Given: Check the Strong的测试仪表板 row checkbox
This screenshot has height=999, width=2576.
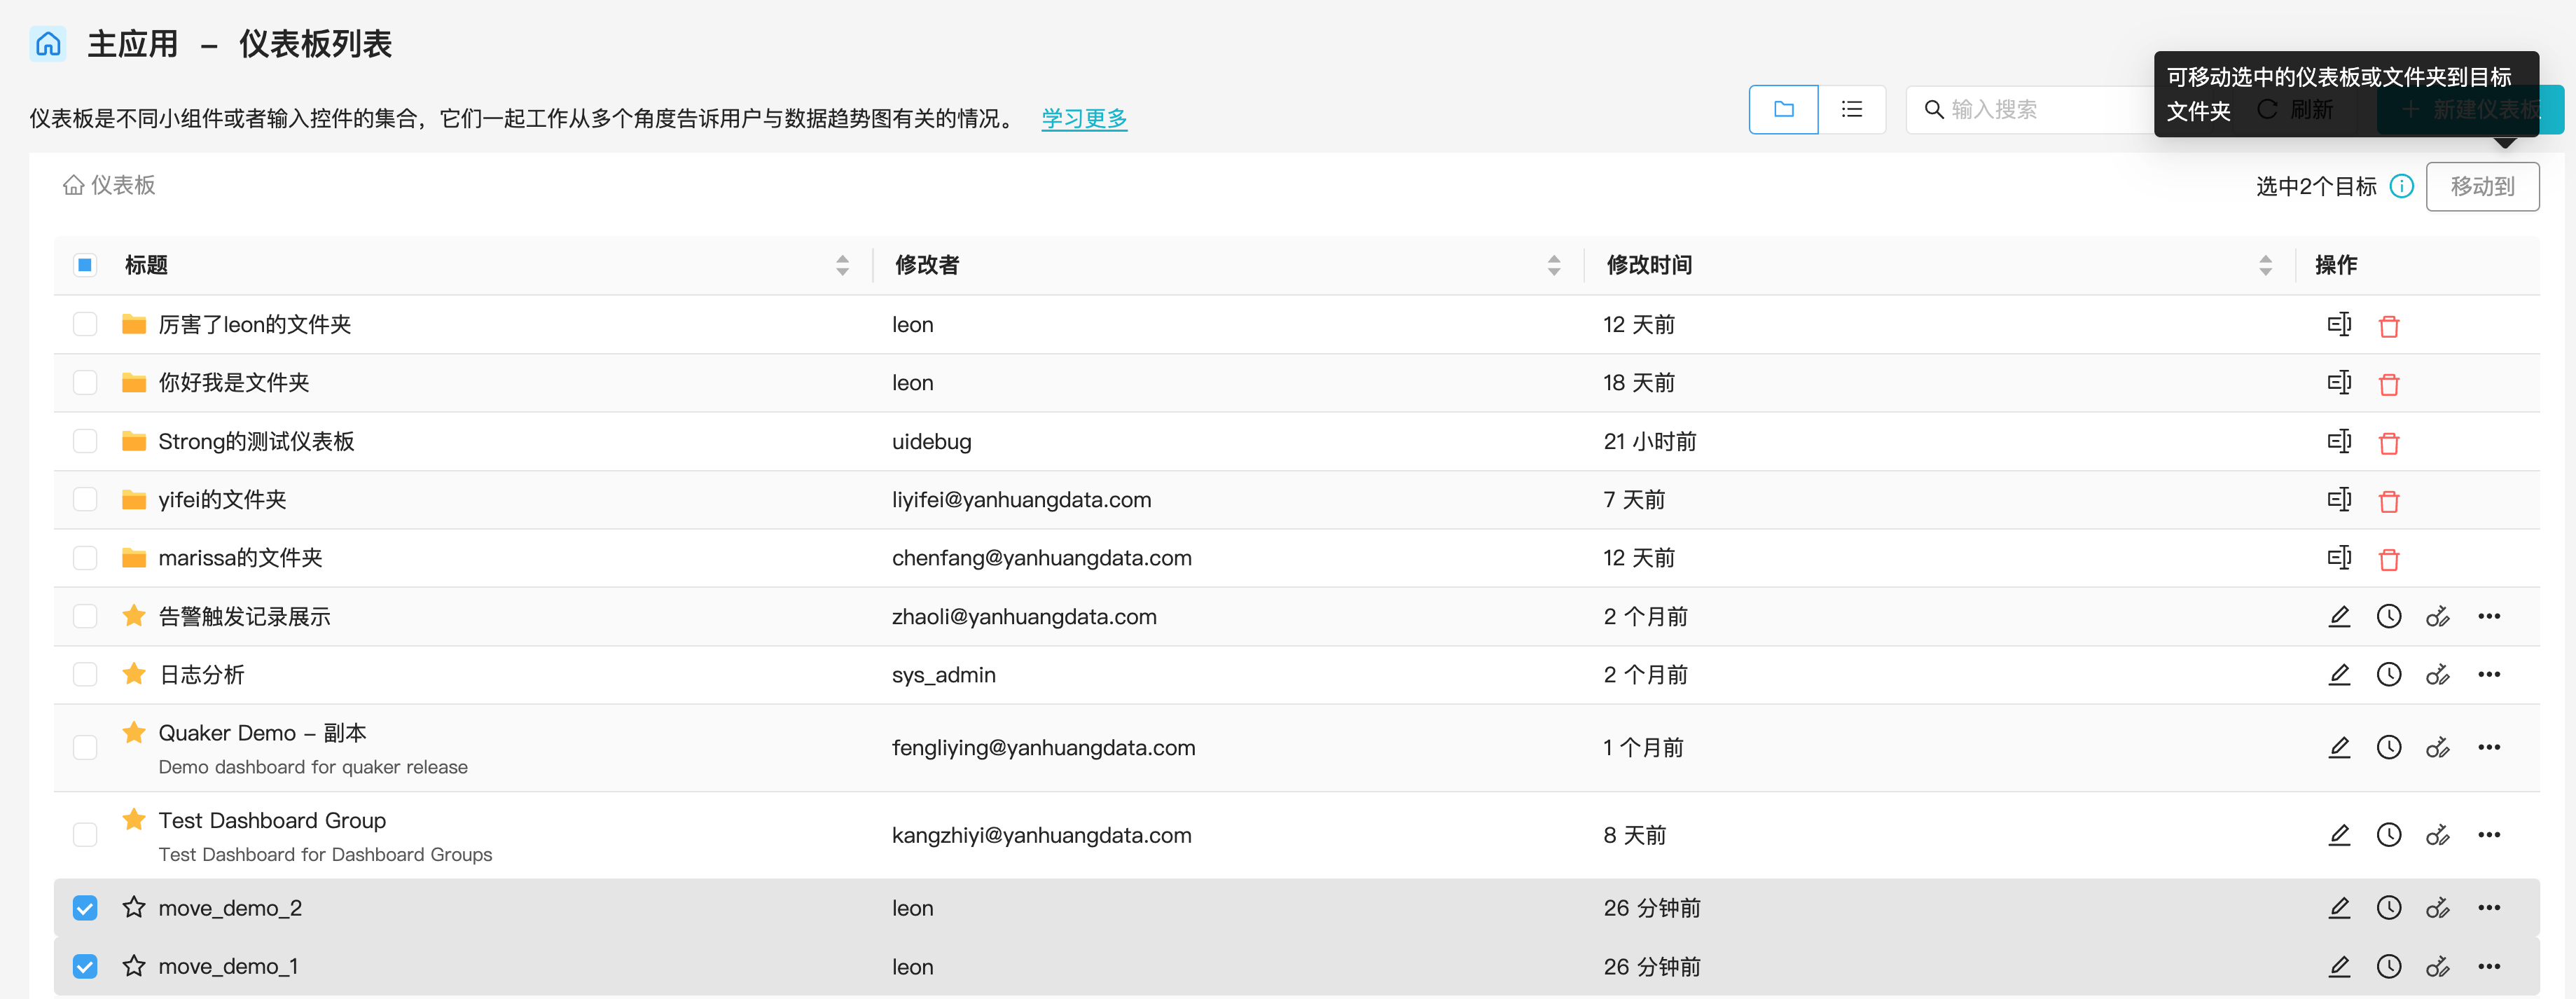Looking at the screenshot, I should (x=85, y=441).
